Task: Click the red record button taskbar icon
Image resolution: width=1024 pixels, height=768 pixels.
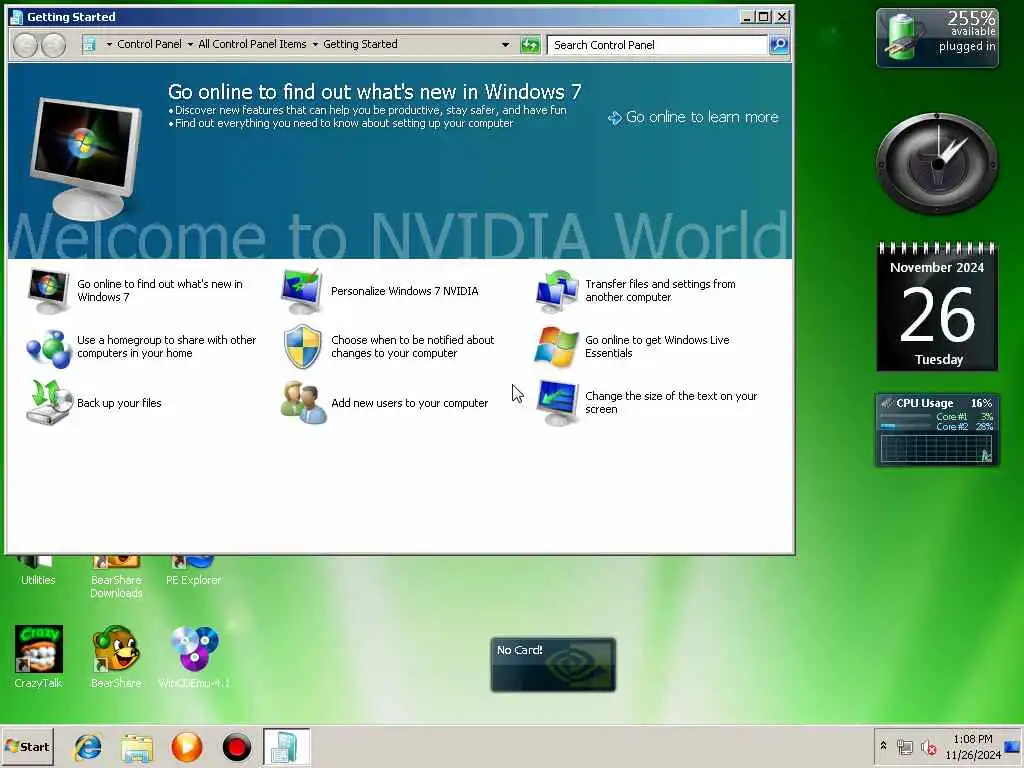Action: 236,747
